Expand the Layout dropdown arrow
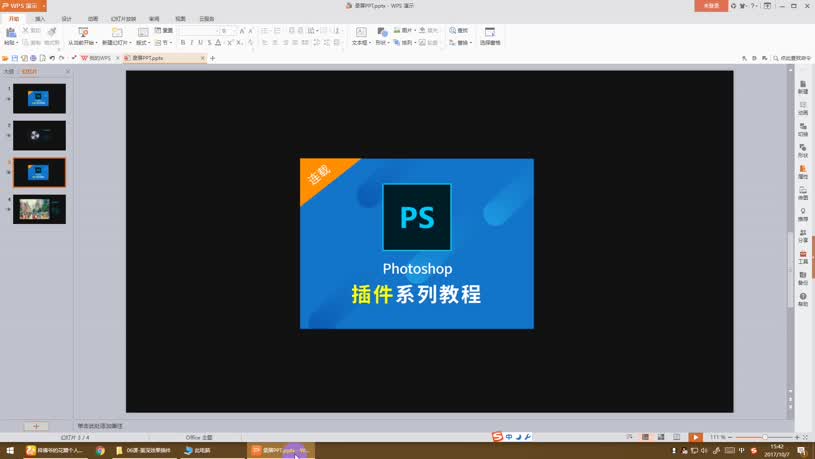Screen dimensions: 815x459 click(x=149, y=43)
